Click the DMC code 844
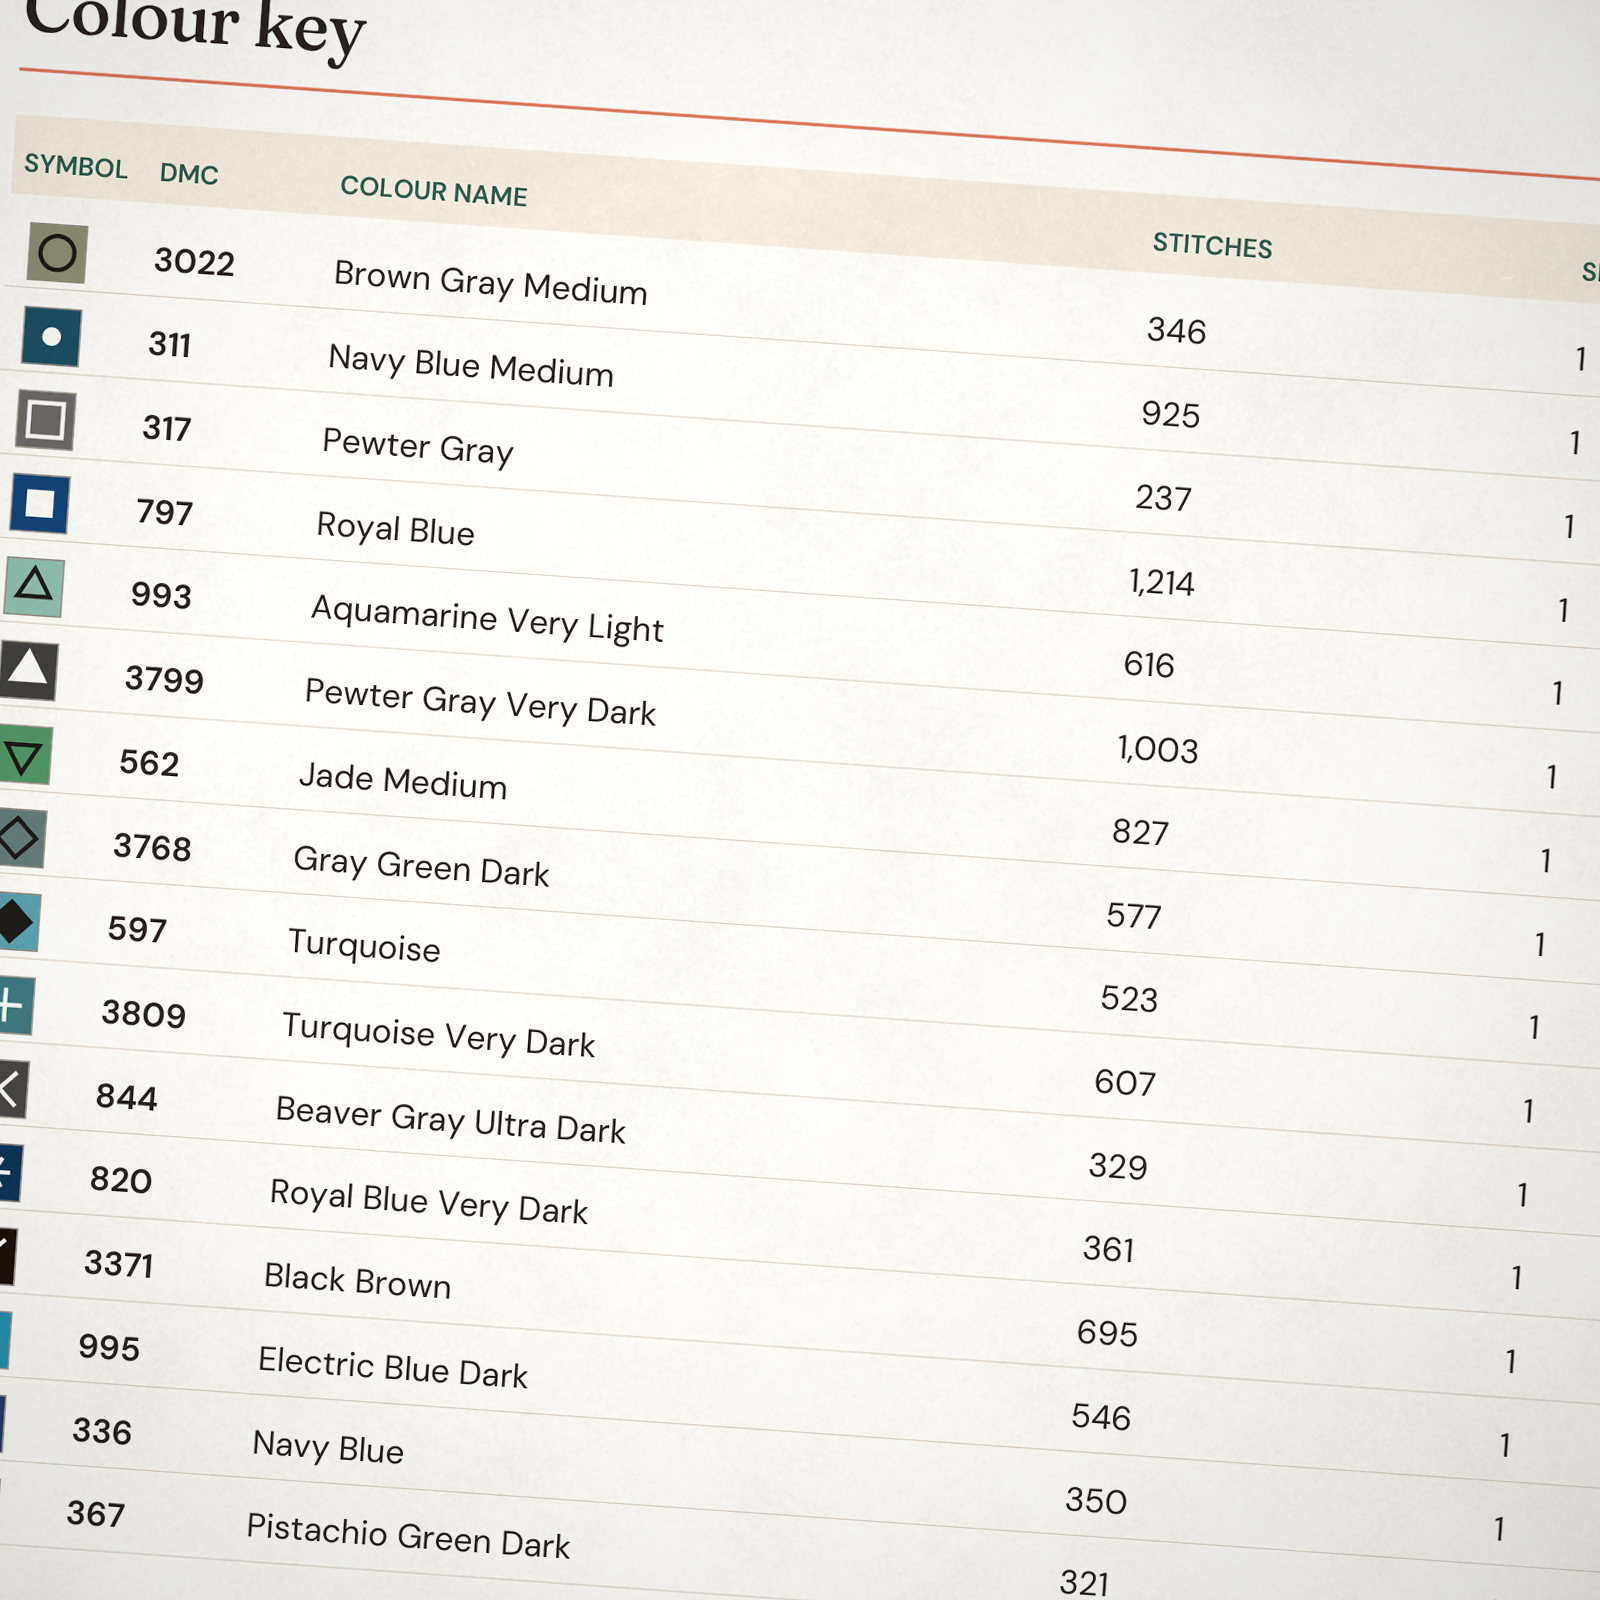The height and width of the screenshot is (1600, 1600). 126,1097
